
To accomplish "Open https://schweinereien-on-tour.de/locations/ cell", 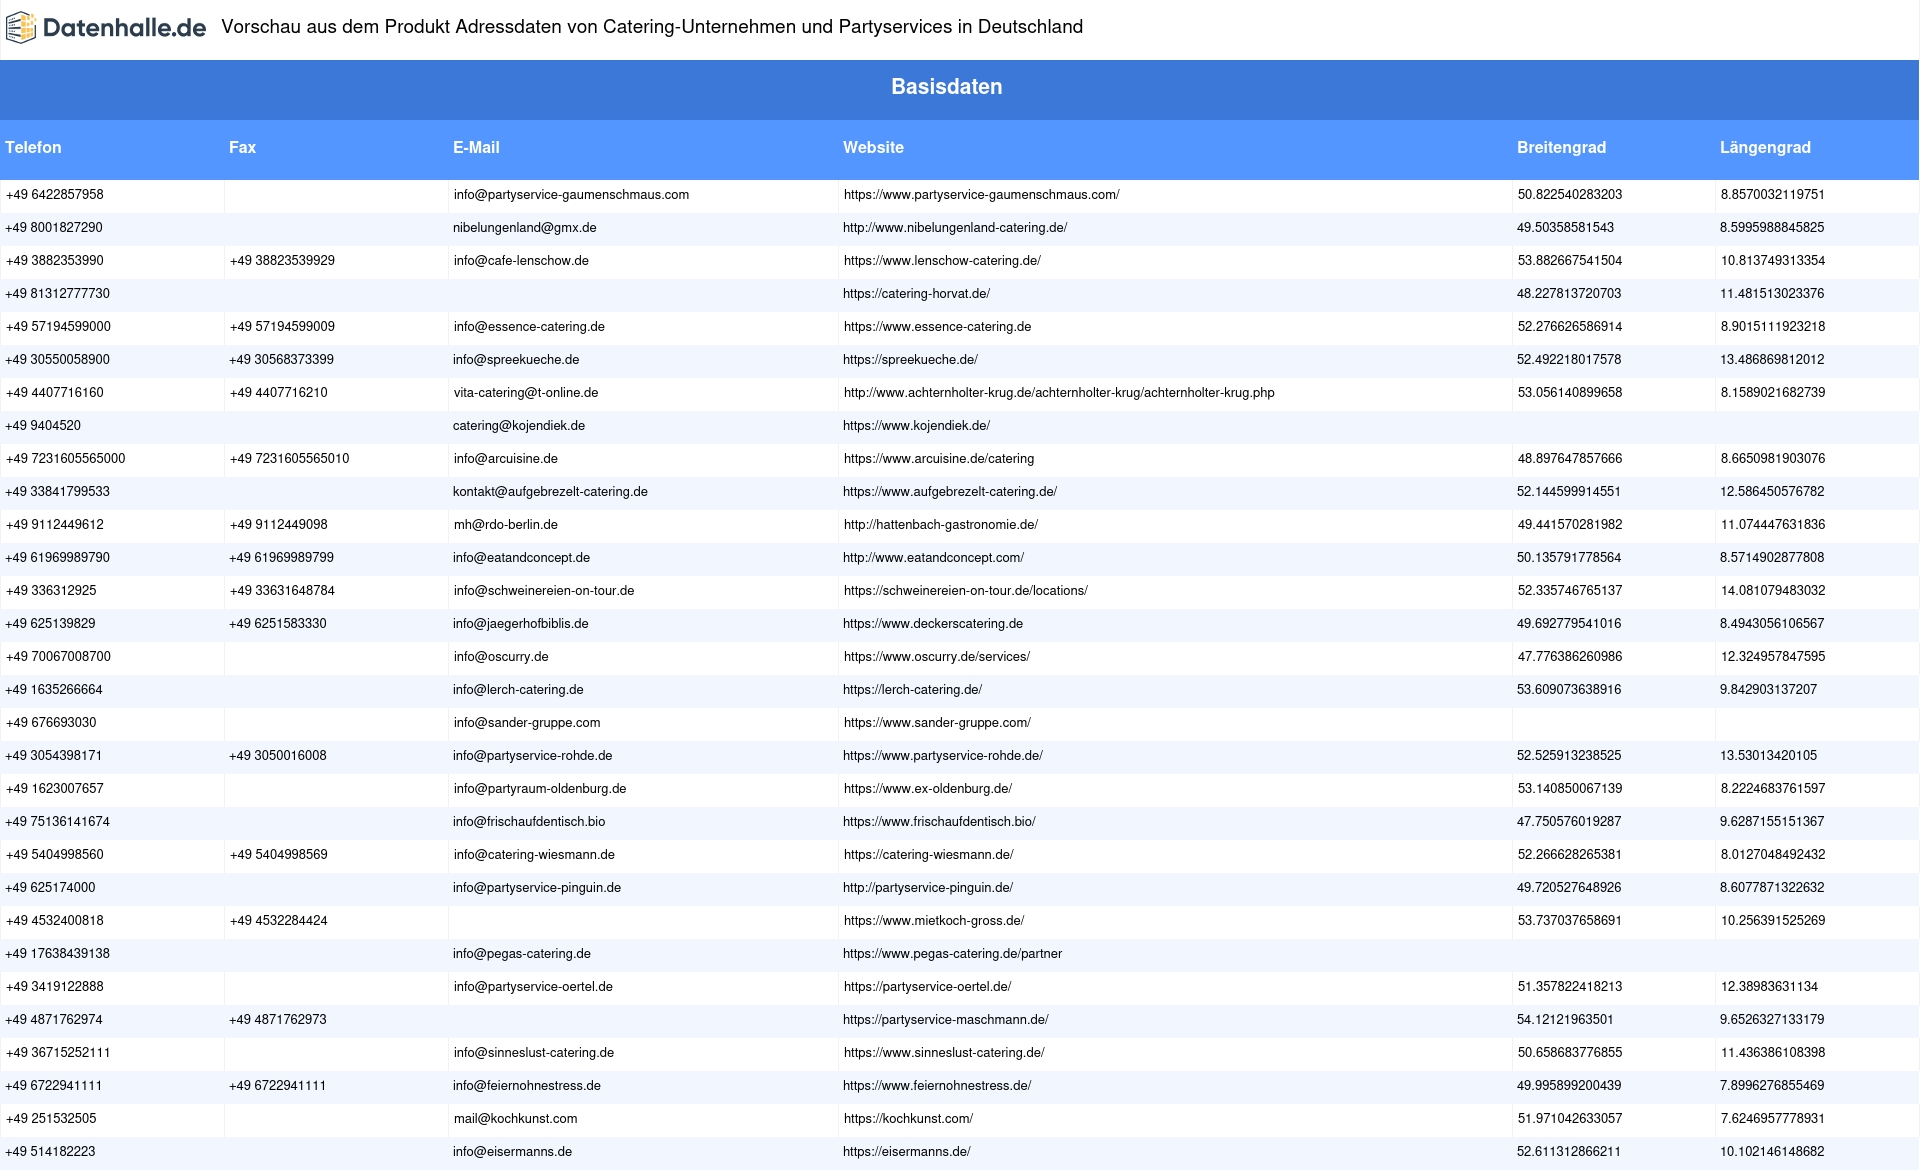I will coord(966,591).
